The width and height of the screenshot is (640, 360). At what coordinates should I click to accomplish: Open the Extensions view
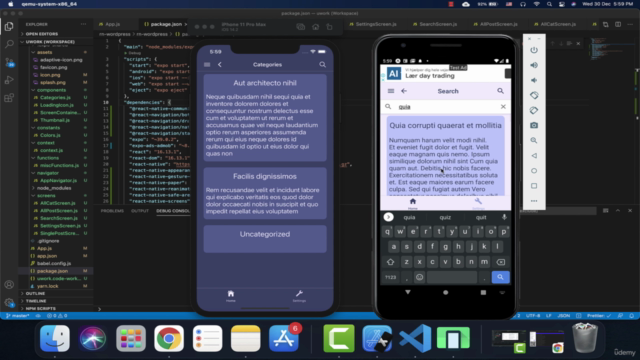pos(9,98)
